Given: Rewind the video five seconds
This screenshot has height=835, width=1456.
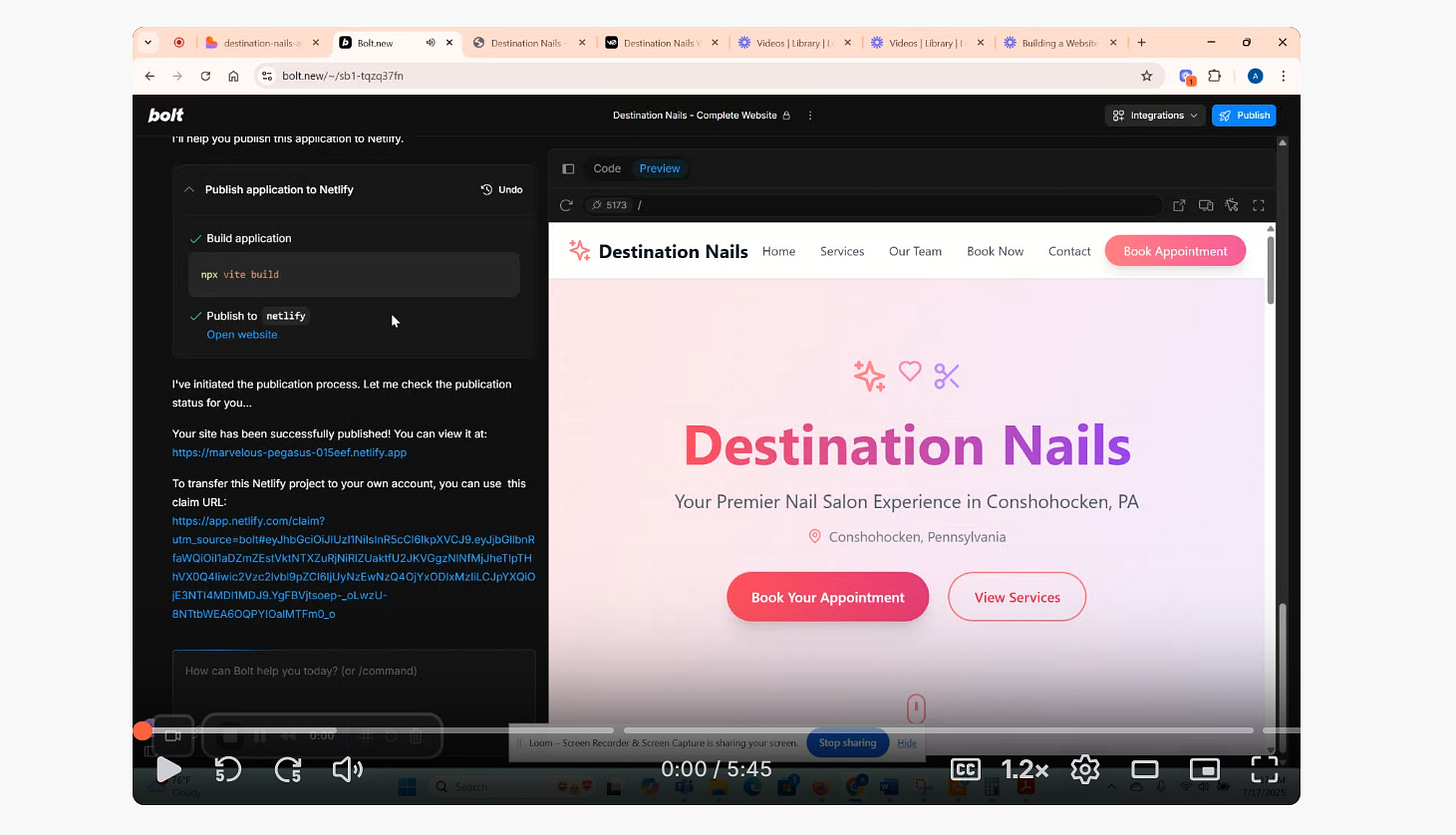Looking at the screenshot, I should pos(228,769).
